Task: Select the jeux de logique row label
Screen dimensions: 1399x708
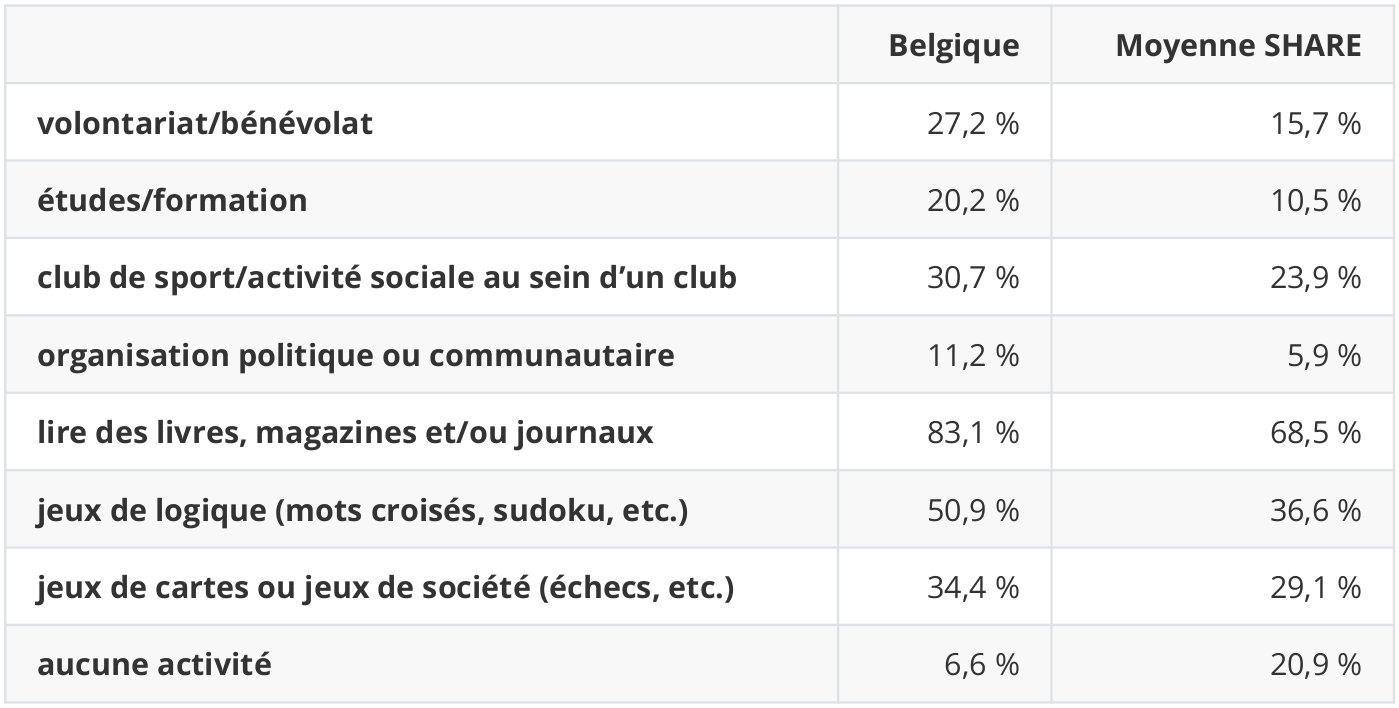Action: pyautogui.click(x=363, y=510)
